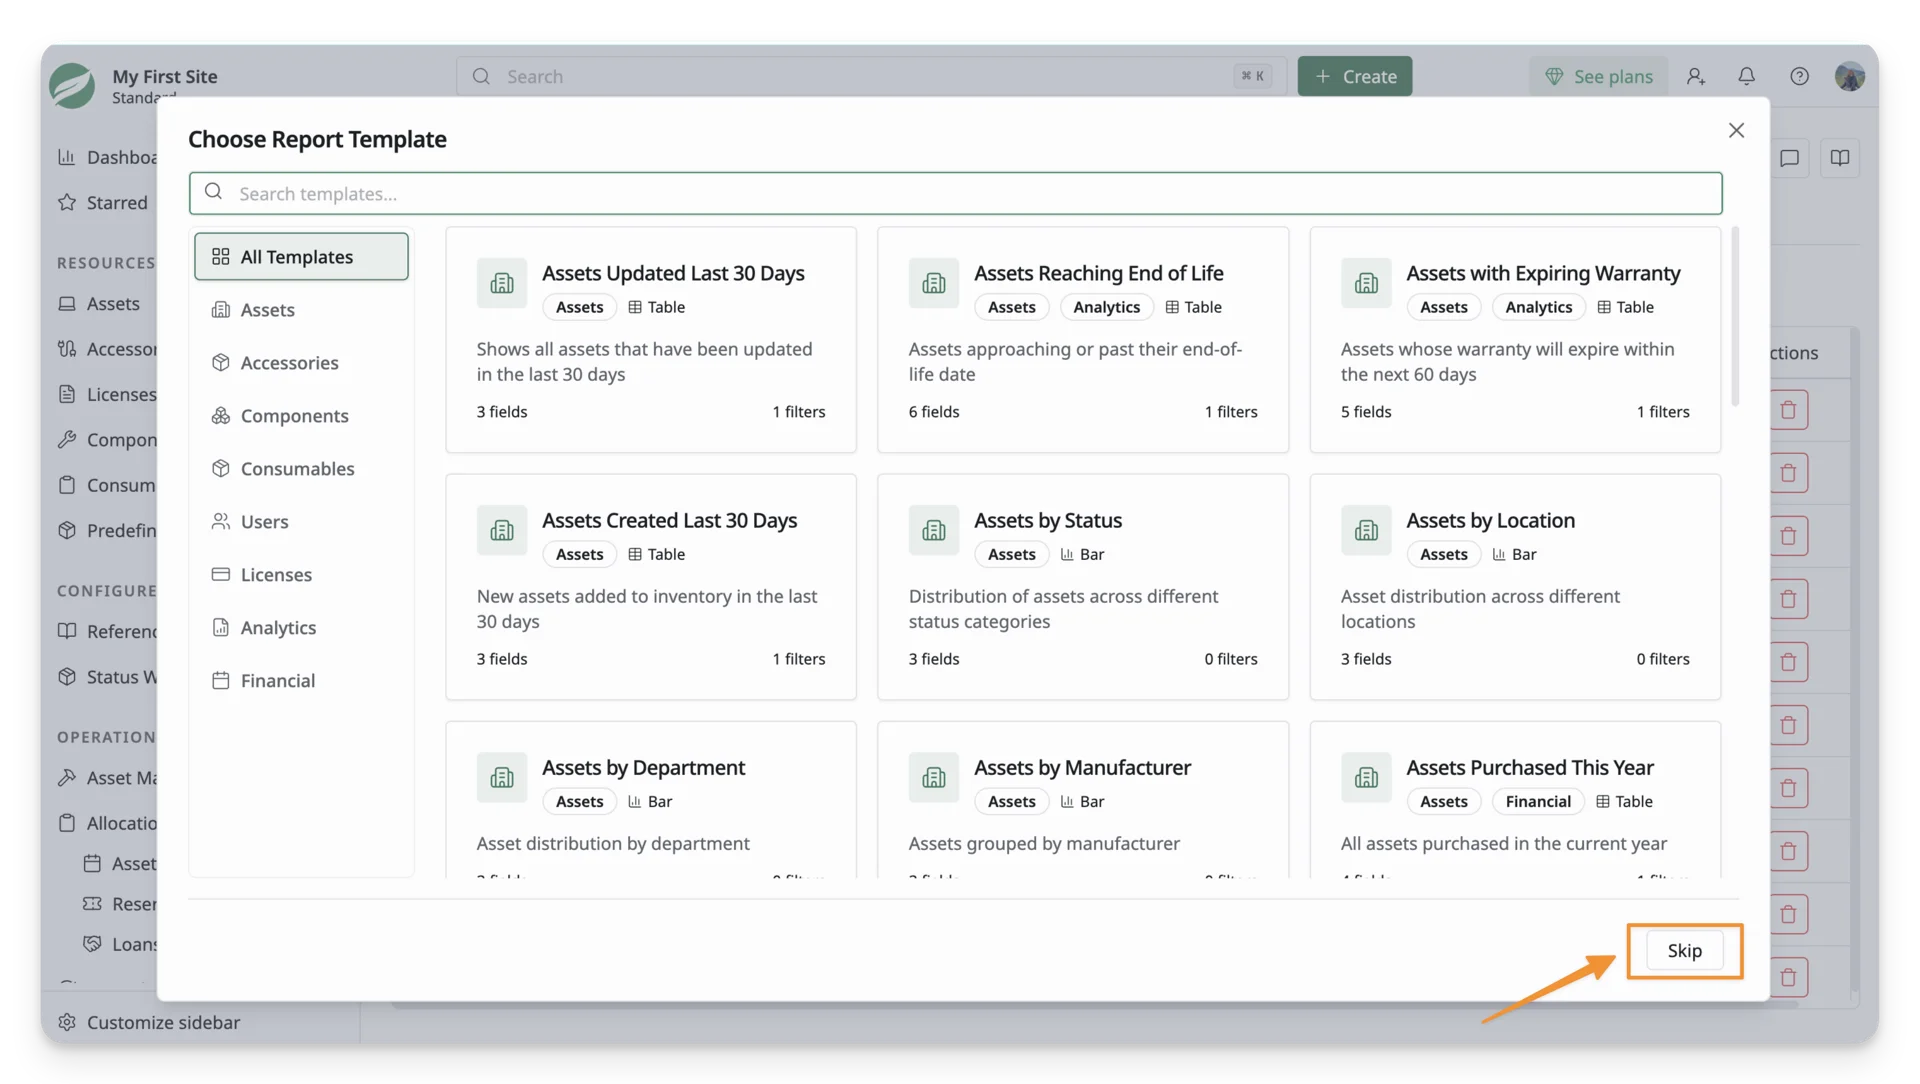Open See plans

(1598, 76)
